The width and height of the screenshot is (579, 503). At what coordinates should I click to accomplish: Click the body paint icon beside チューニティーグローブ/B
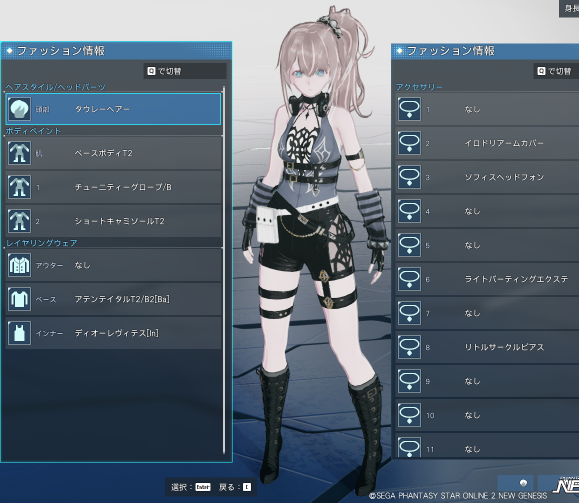(19, 187)
